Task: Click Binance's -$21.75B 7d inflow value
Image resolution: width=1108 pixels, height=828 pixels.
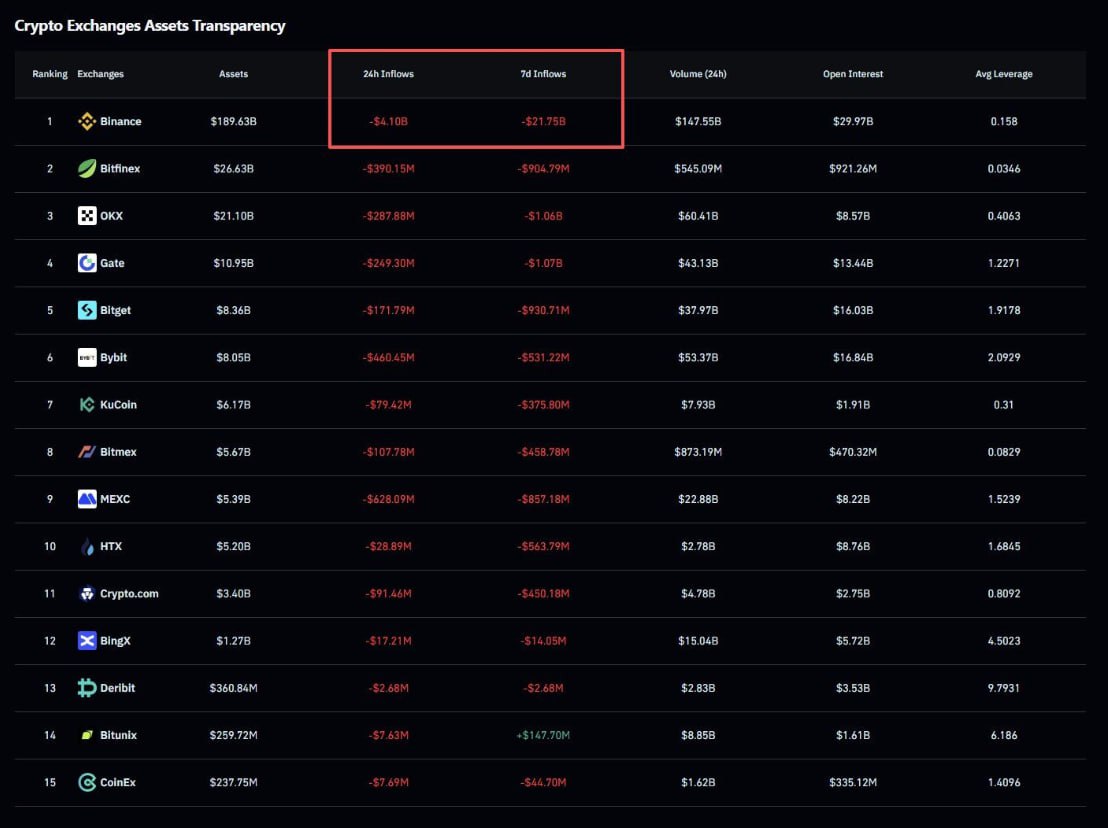Action: tap(543, 122)
